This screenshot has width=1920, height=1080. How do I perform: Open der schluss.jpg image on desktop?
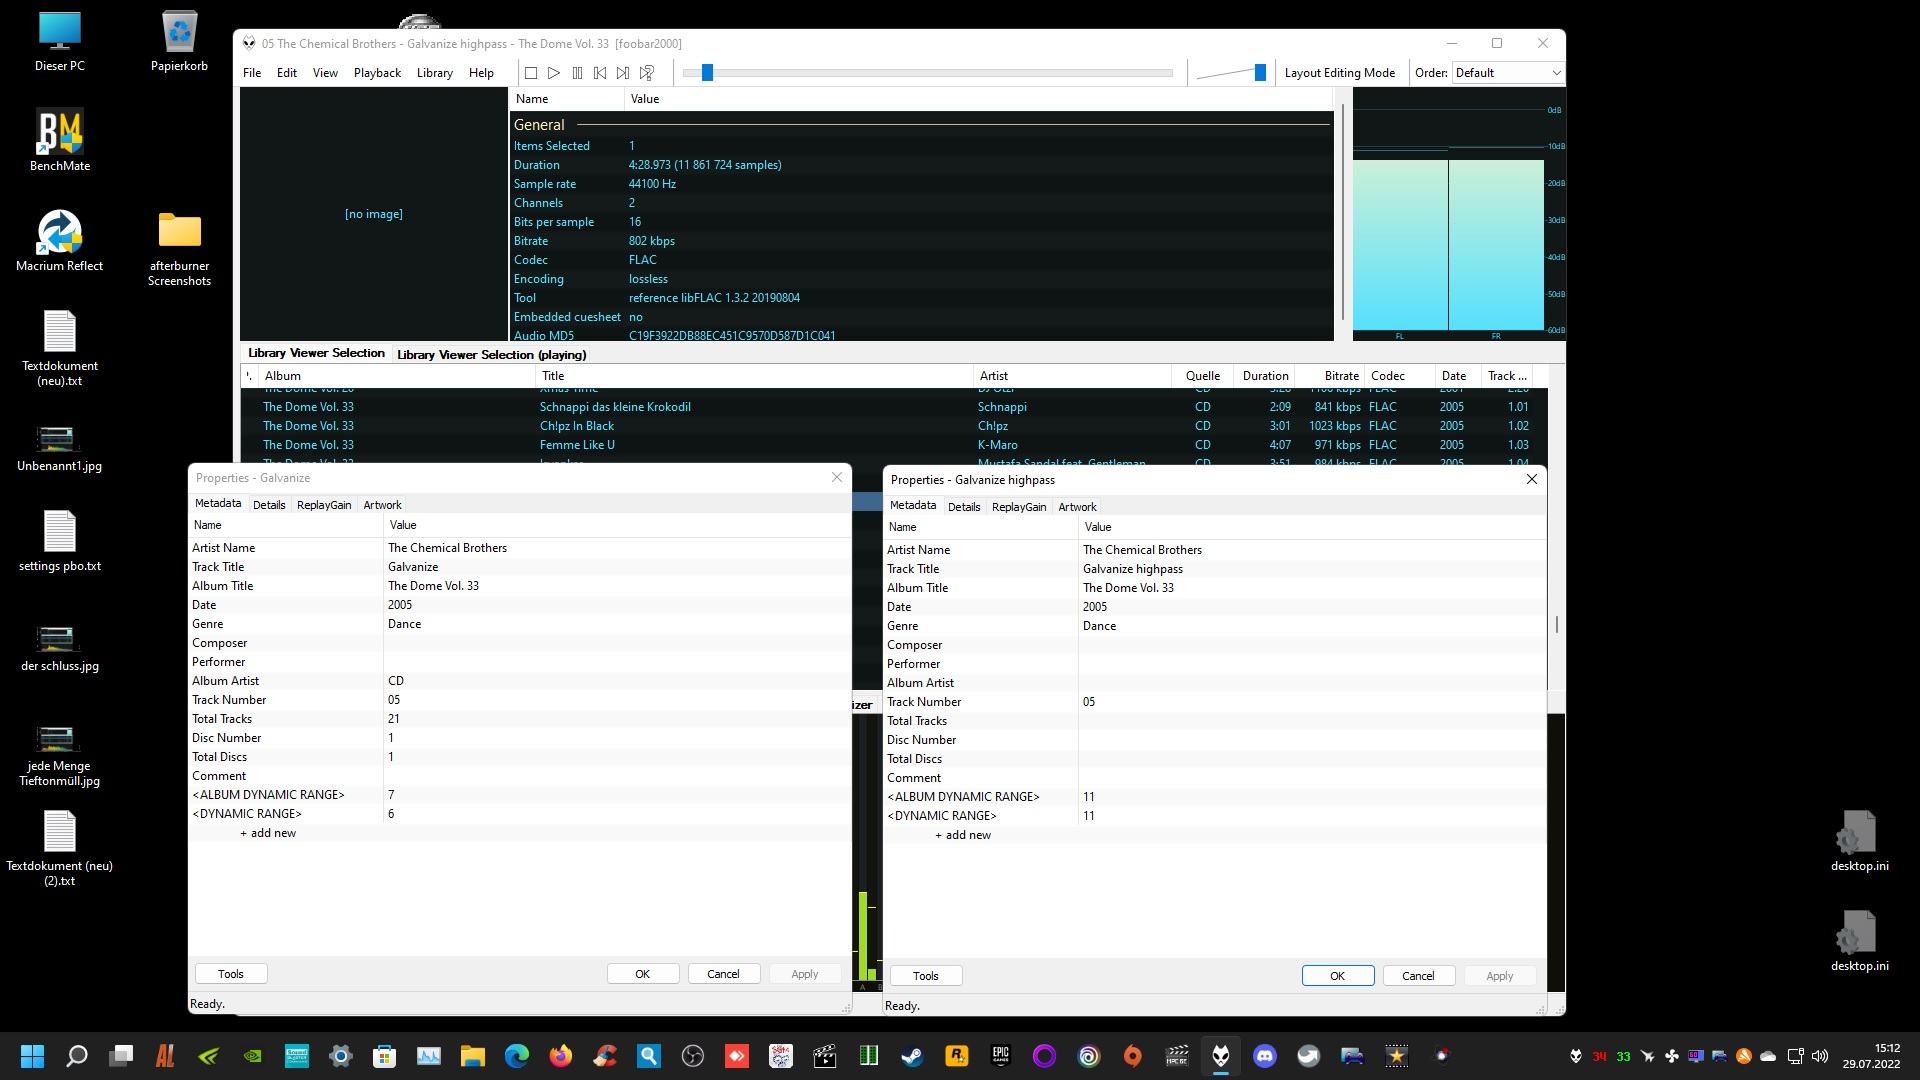click(60, 647)
